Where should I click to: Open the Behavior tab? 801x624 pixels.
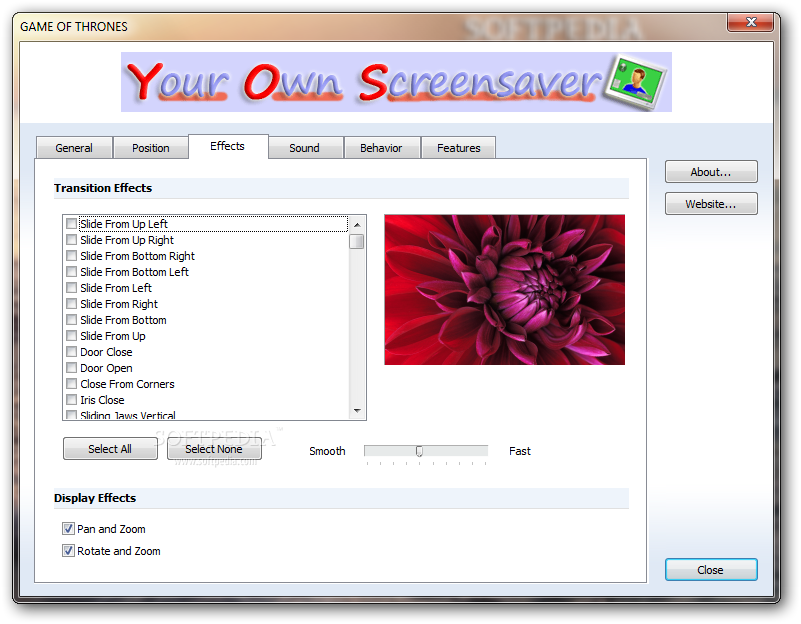(382, 148)
